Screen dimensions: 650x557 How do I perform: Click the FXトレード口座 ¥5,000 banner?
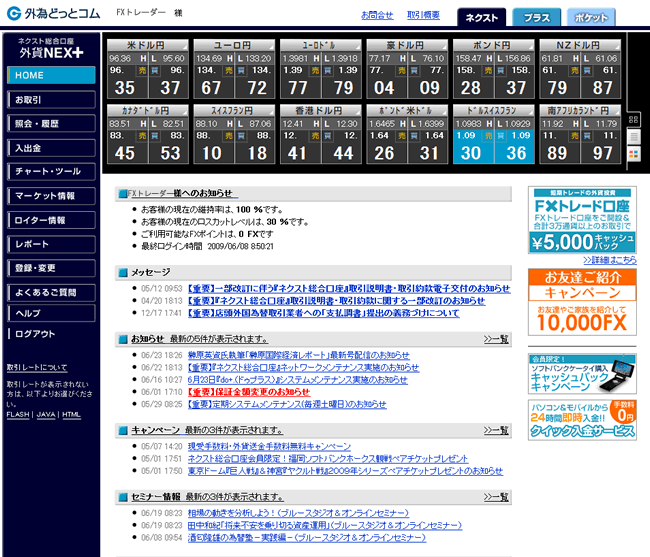(582, 220)
